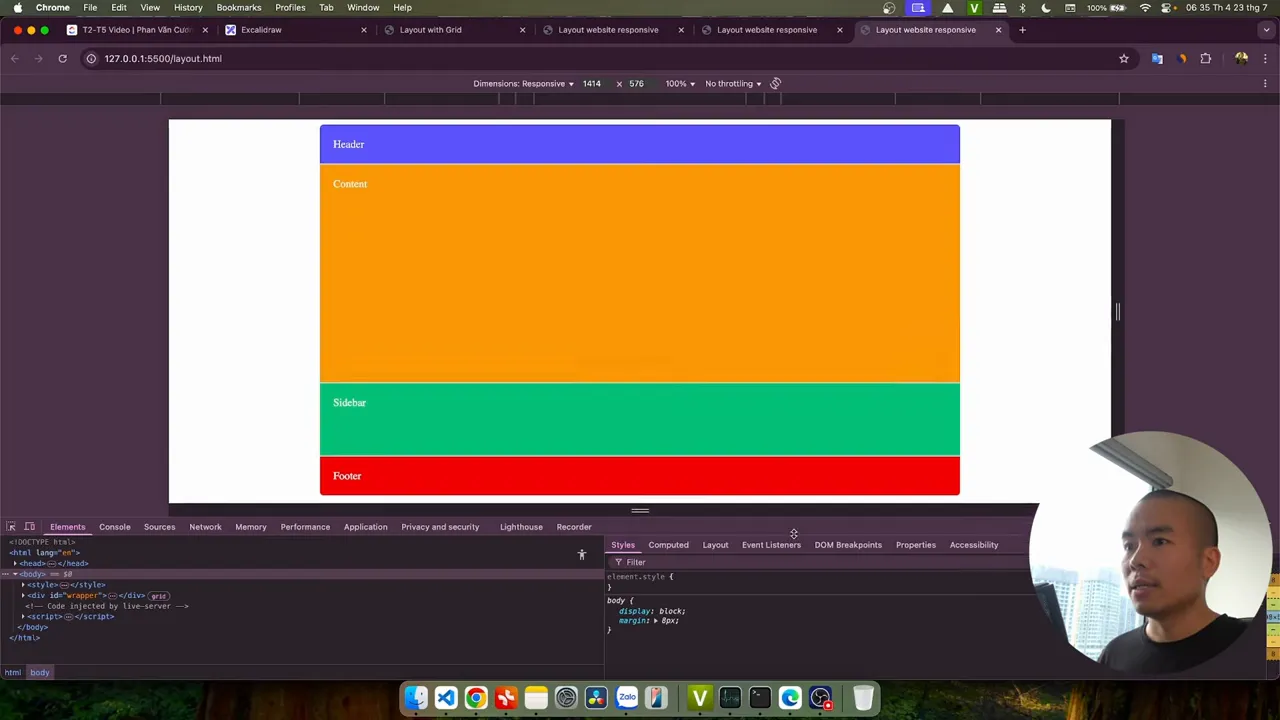1280x720 pixels.
Task: Bookmark this page with the star icon
Action: tap(1124, 59)
